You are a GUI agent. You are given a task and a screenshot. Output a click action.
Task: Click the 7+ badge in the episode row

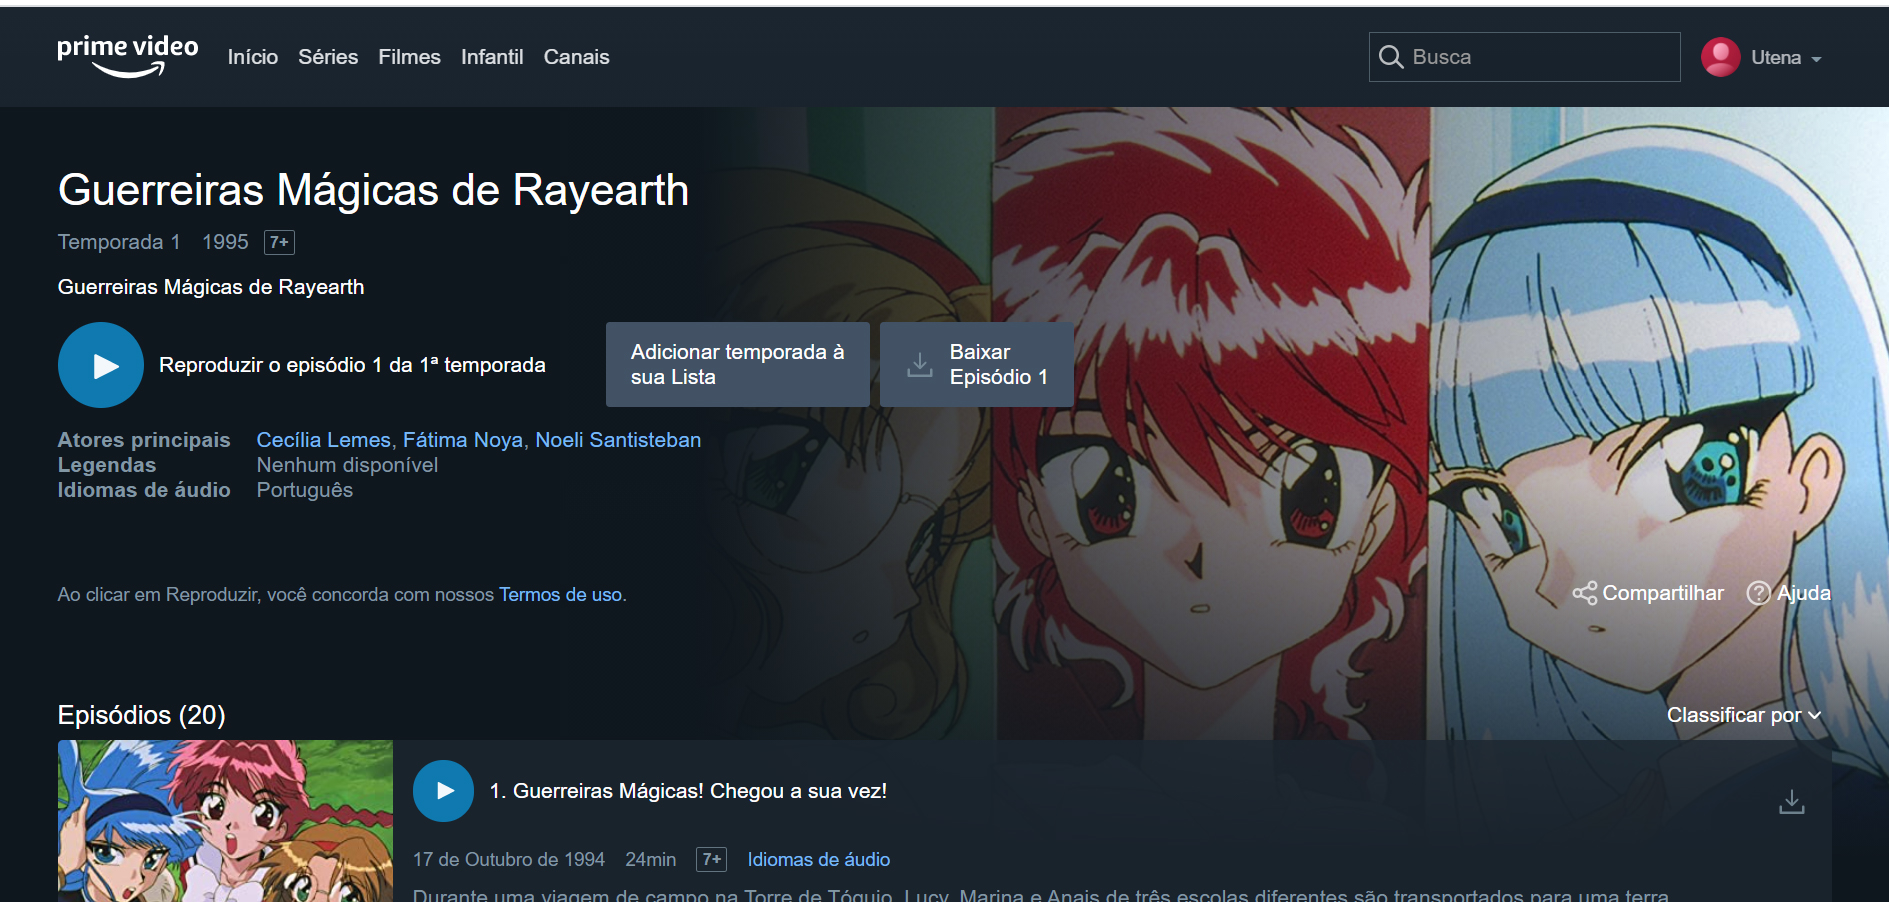click(x=711, y=860)
